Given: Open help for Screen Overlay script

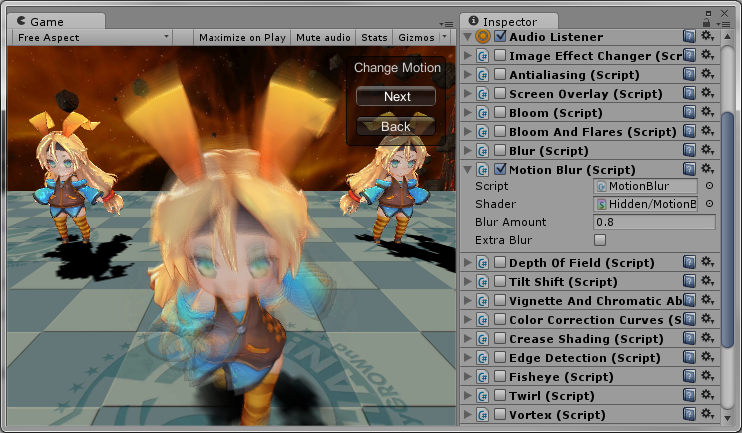Looking at the screenshot, I should (689, 93).
